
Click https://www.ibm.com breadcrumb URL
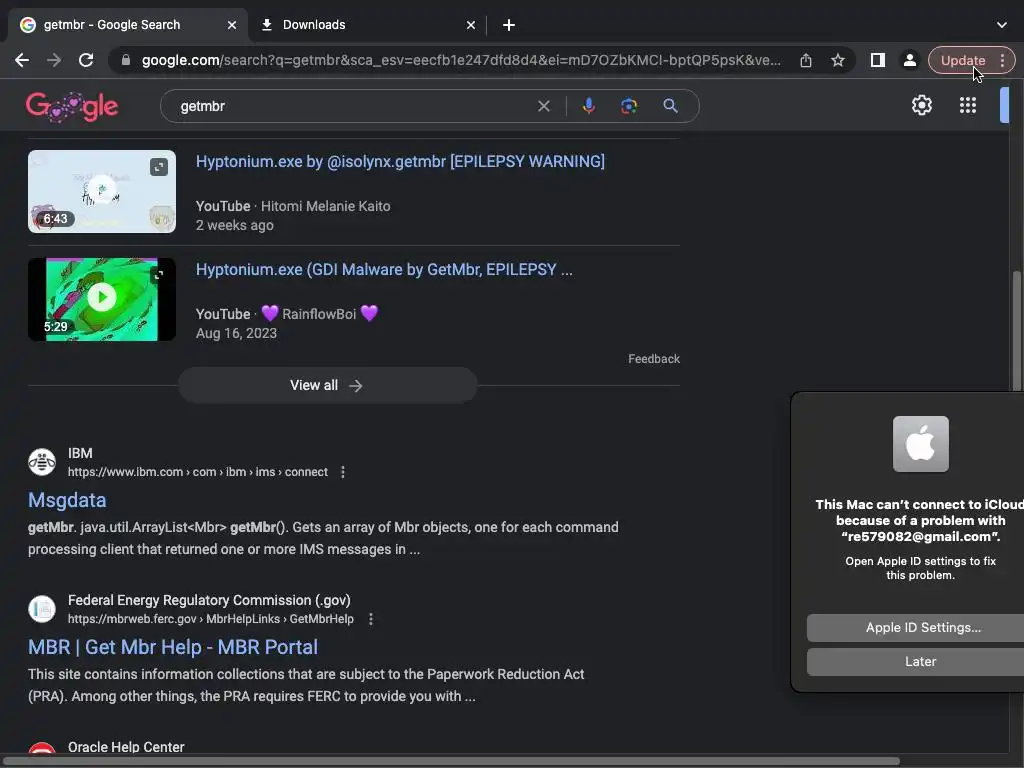(x=198, y=472)
